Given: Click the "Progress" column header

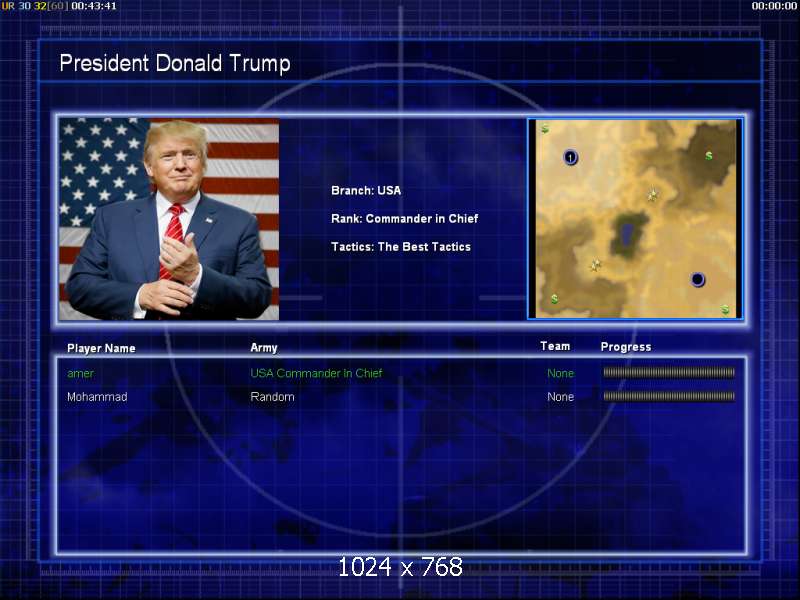Looking at the screenshot, I should tap(626, 347).
